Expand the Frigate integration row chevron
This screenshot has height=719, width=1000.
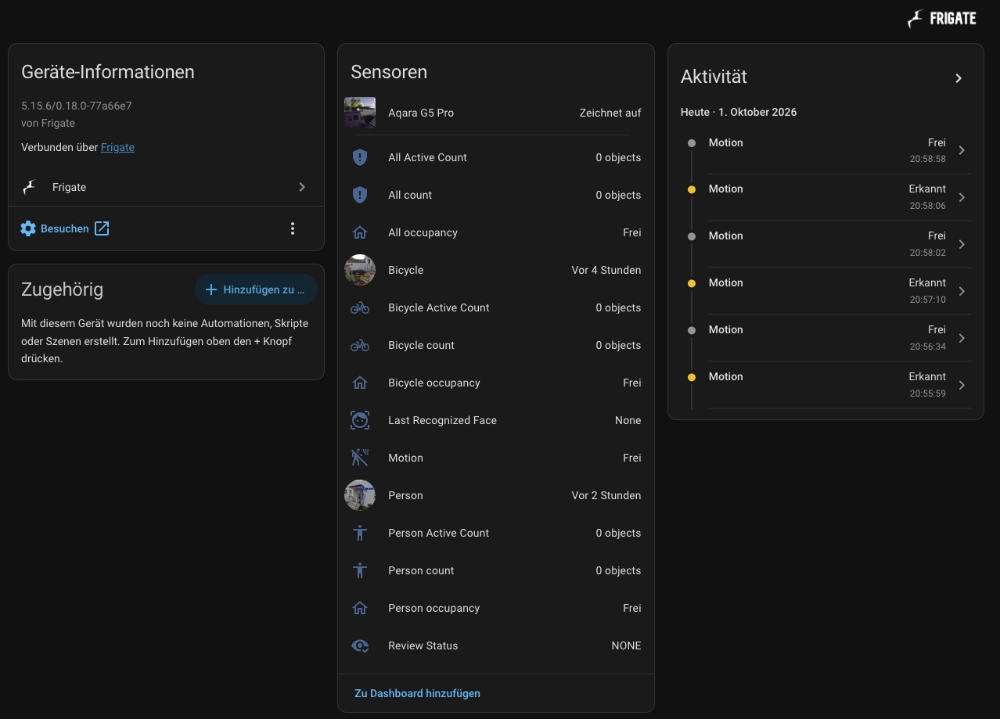(x=302, y=187)
